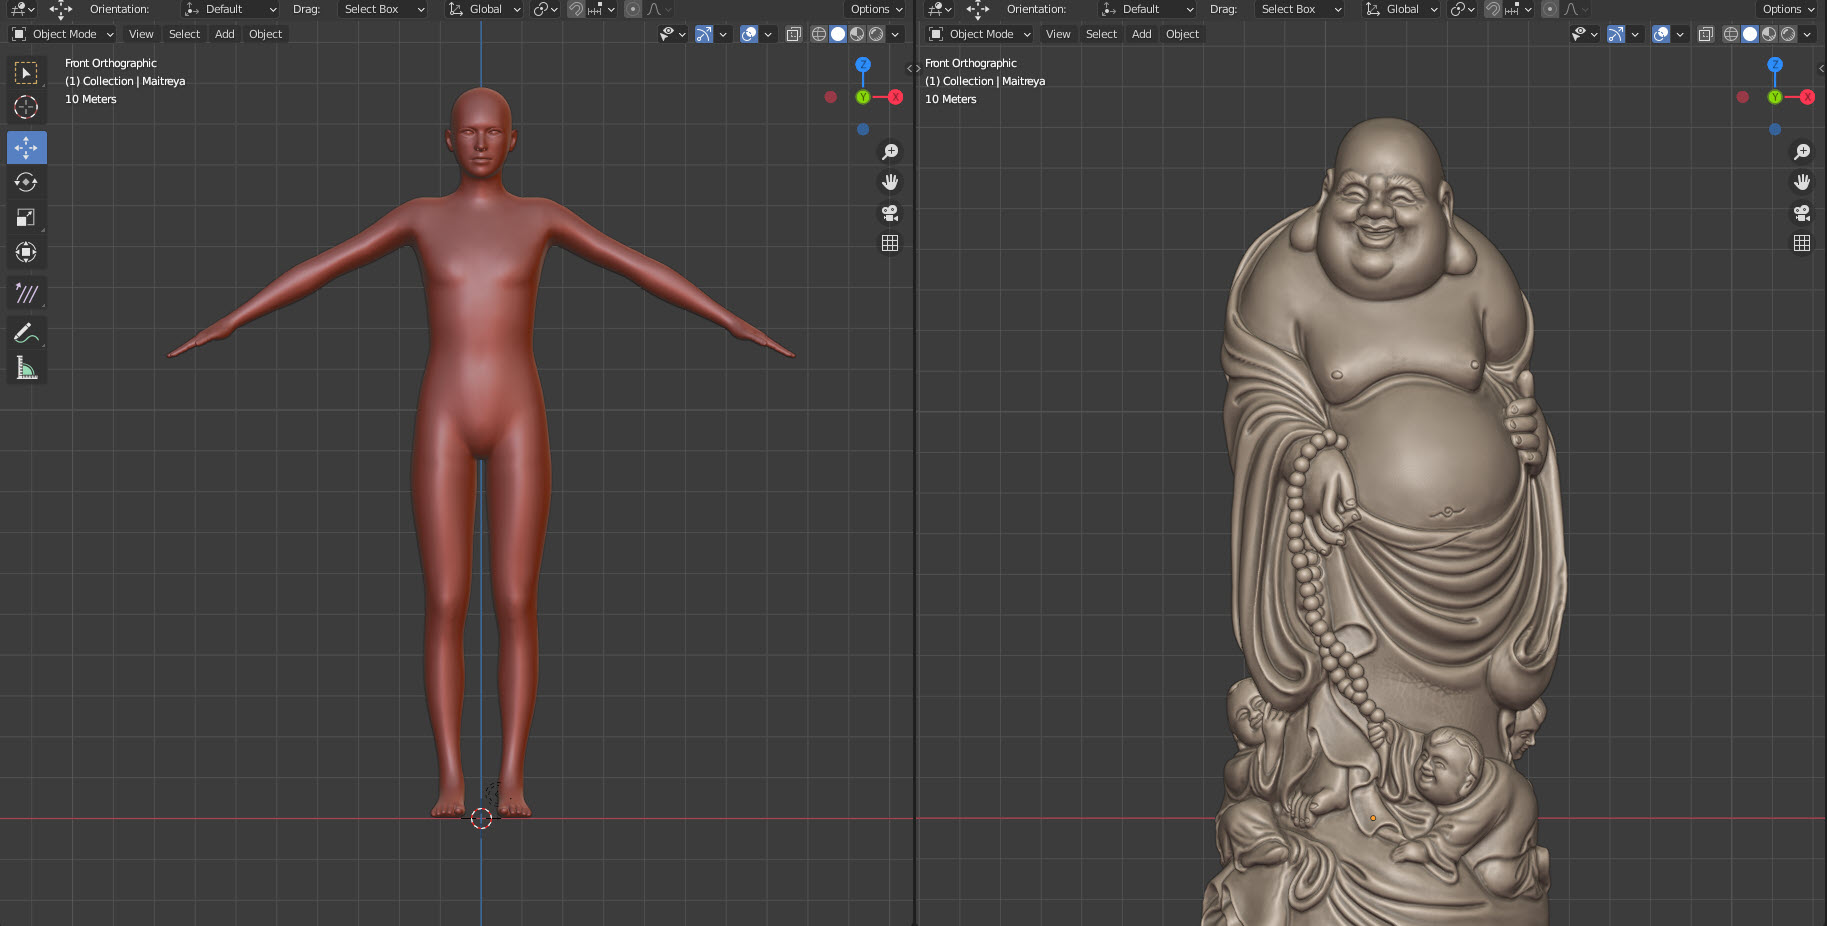Screen dimensions: 1827x926
Task: Toggle camera view in left viewport
Action: pyautogui.click(x=890, y=213)
